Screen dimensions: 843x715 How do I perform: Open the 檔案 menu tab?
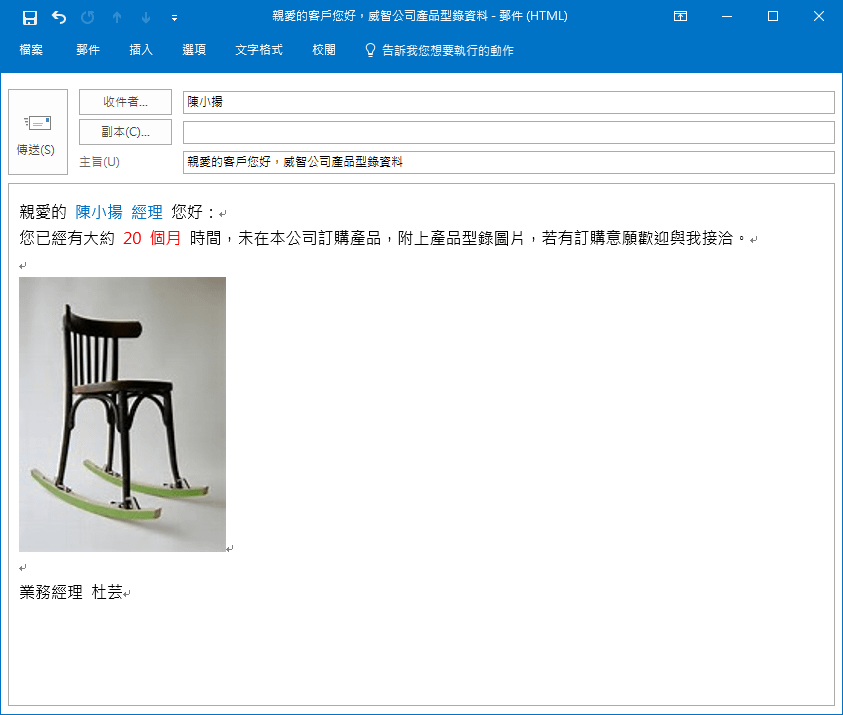31,50
